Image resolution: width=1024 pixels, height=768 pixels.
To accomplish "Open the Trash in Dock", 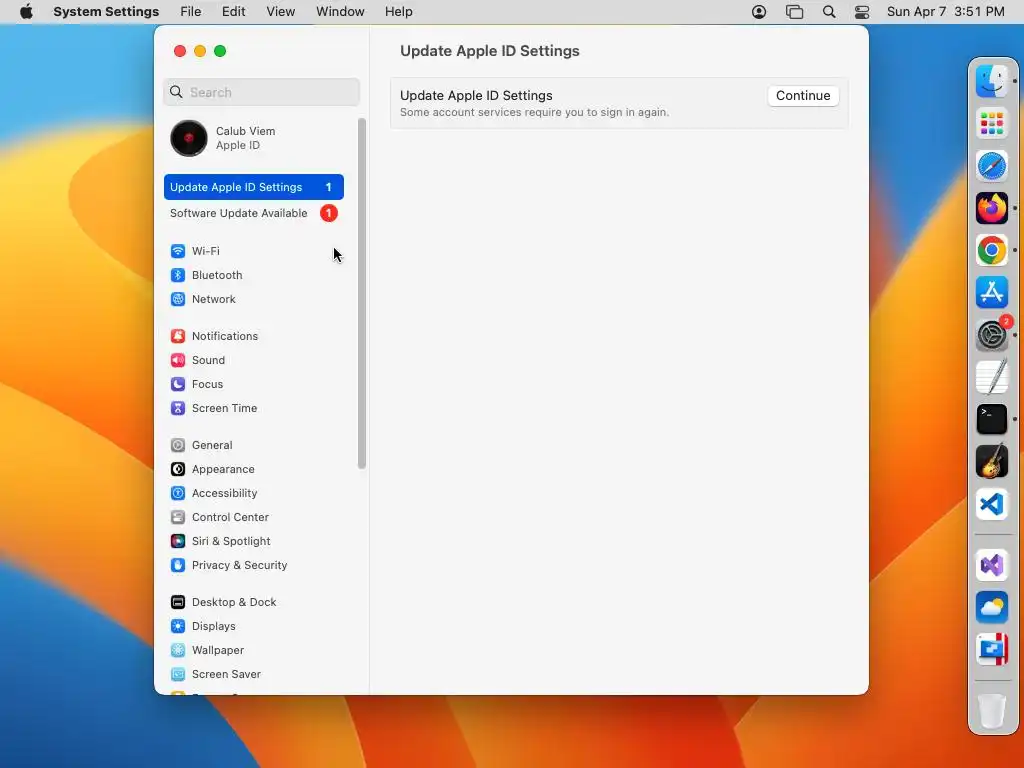I will pyautogui.click(x=991, y=710).
